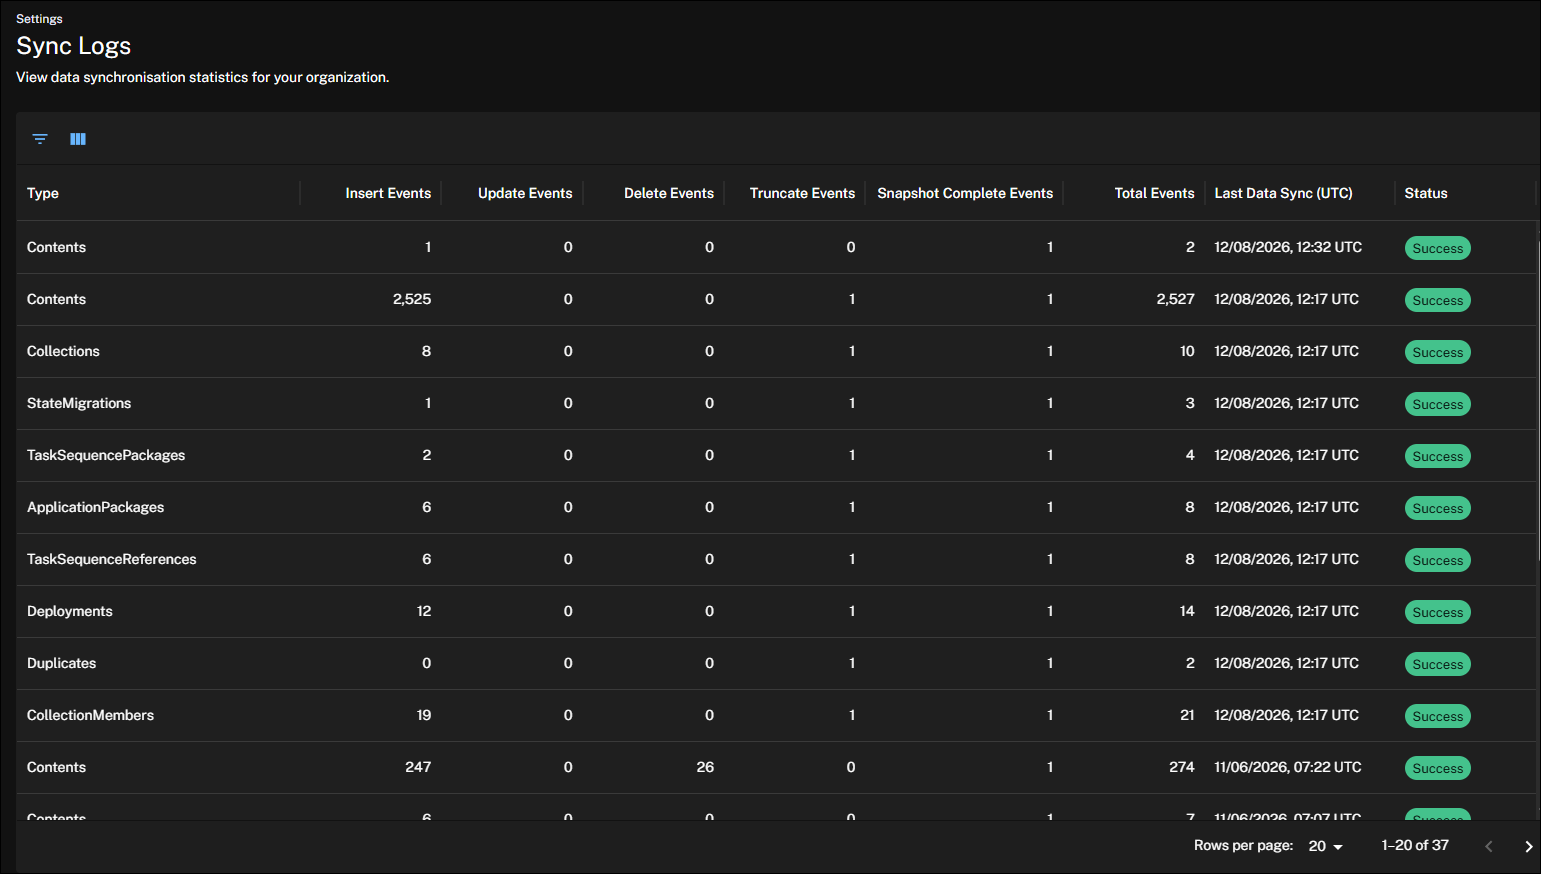Sort by Total Events column
The height and width of the screenshot is (874, 1541).
tap(1154, 193)
